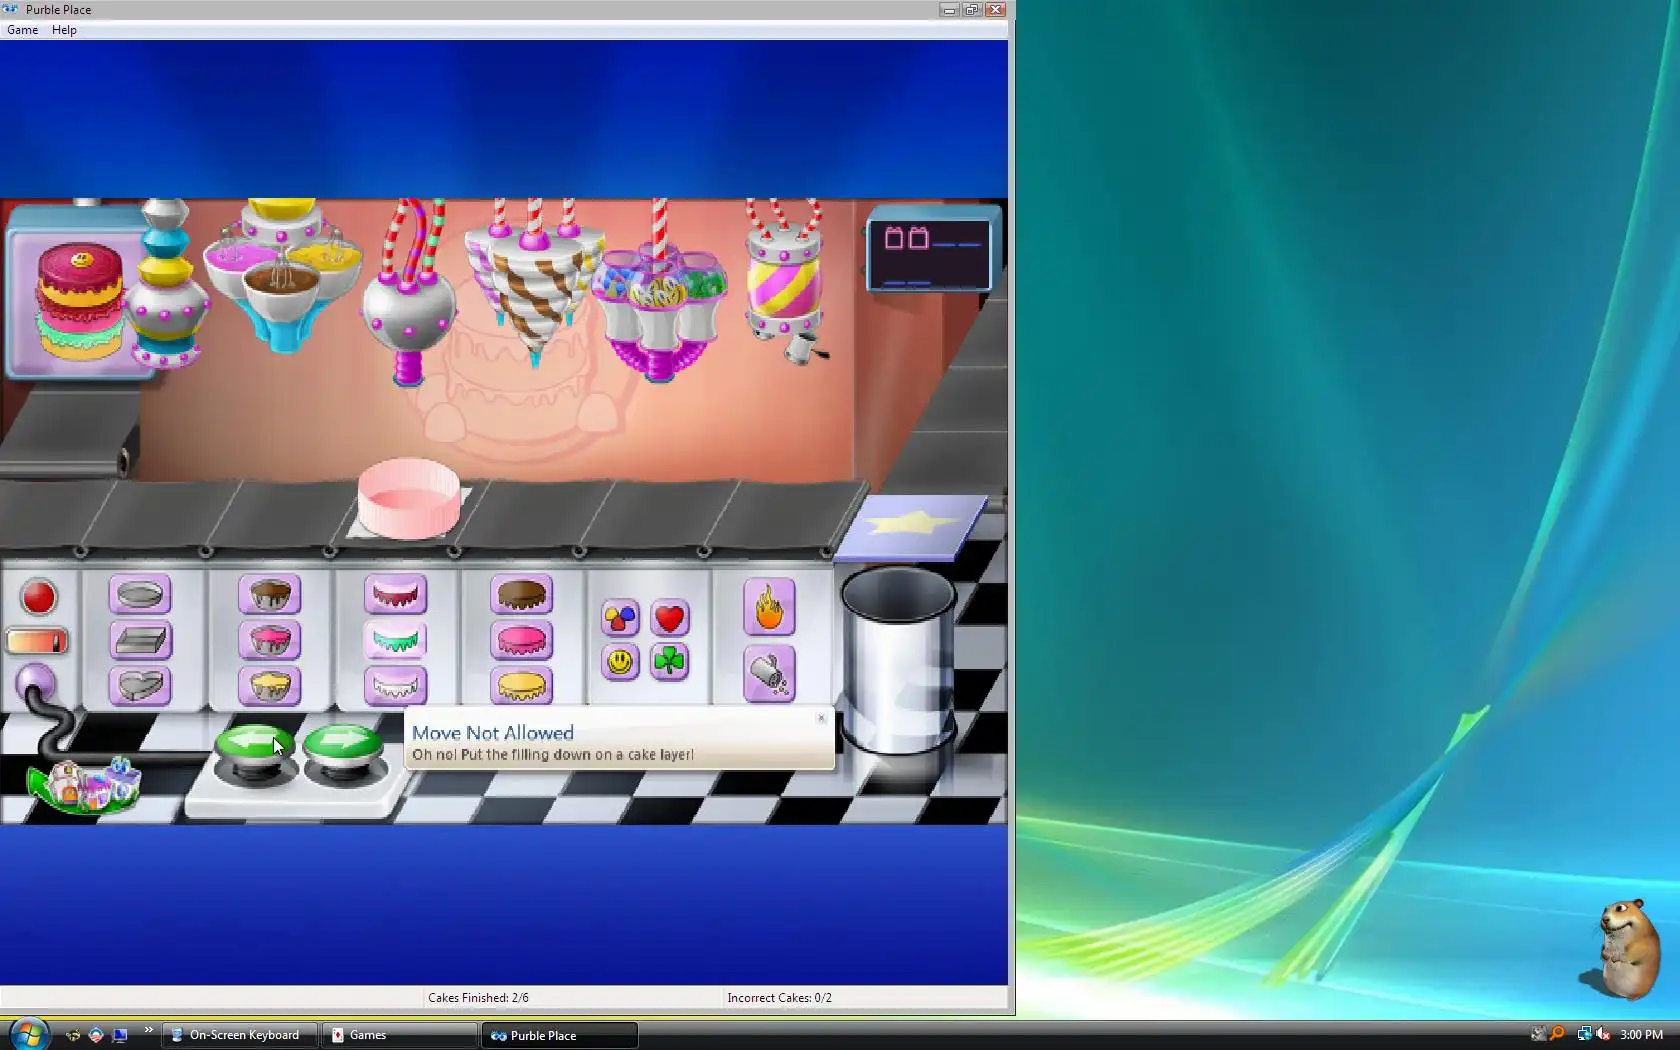Viewport: 1680px width, 1050px height.
Task: Click the 3:00 PM system clock
Action: click(1641, 1035)
